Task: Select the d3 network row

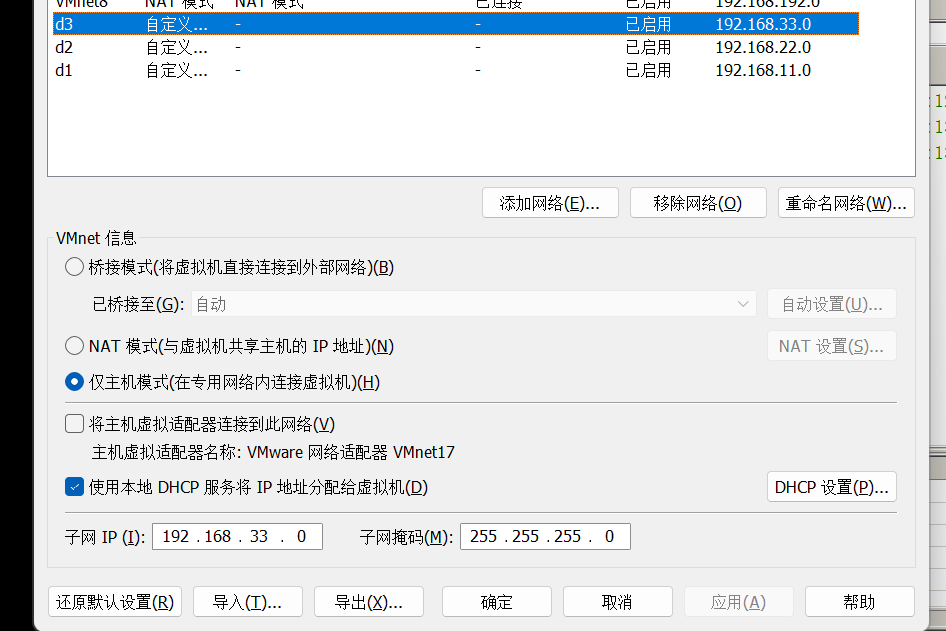Action: point(300,23)
